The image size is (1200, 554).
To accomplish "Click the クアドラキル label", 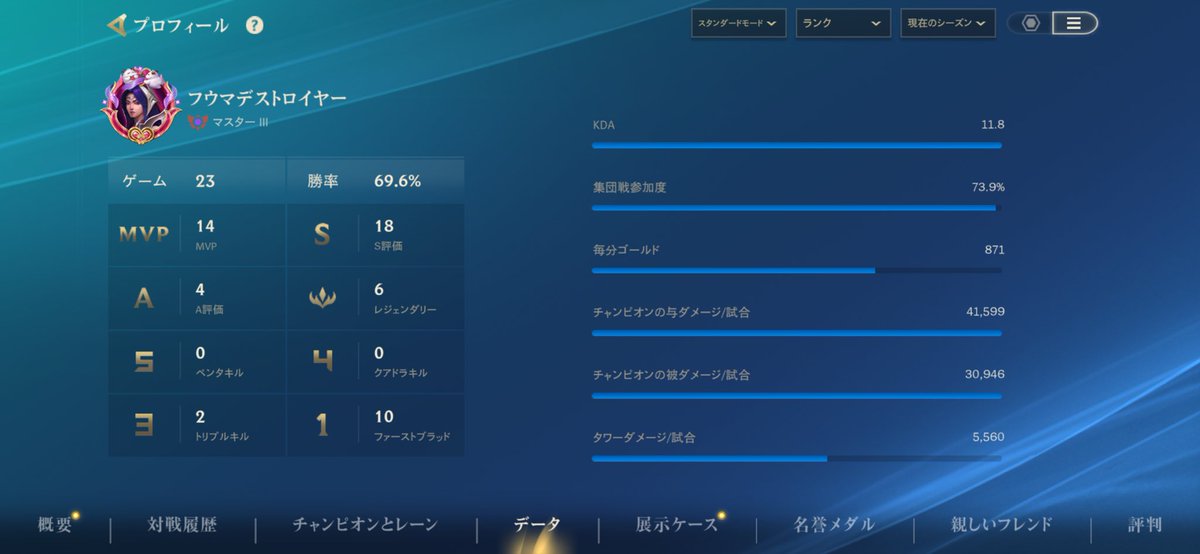I will click(x=401, y=373).
